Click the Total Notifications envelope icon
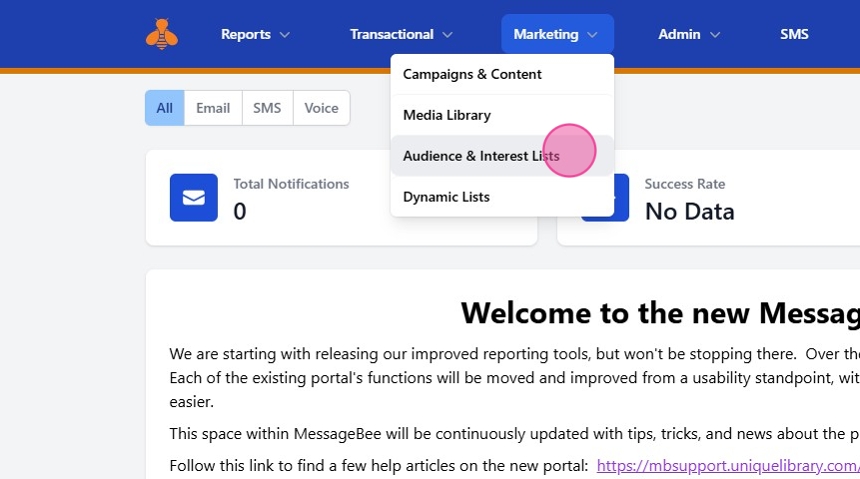The height and width of the screenshot is (479, 860). click(x=194, y=198)
